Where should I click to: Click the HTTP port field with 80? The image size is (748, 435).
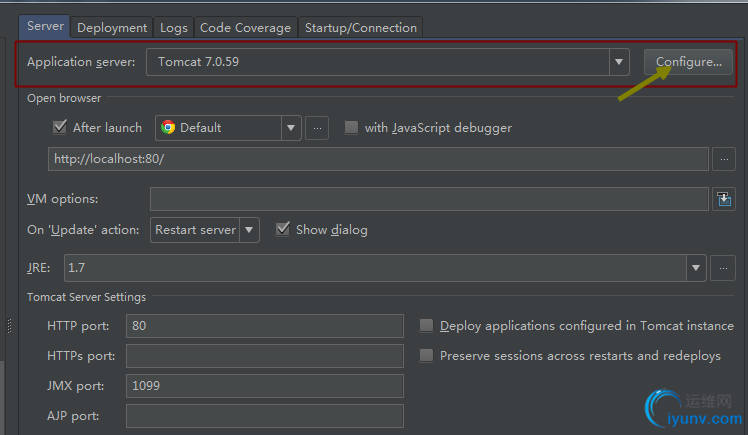click(x=265, y=326)
